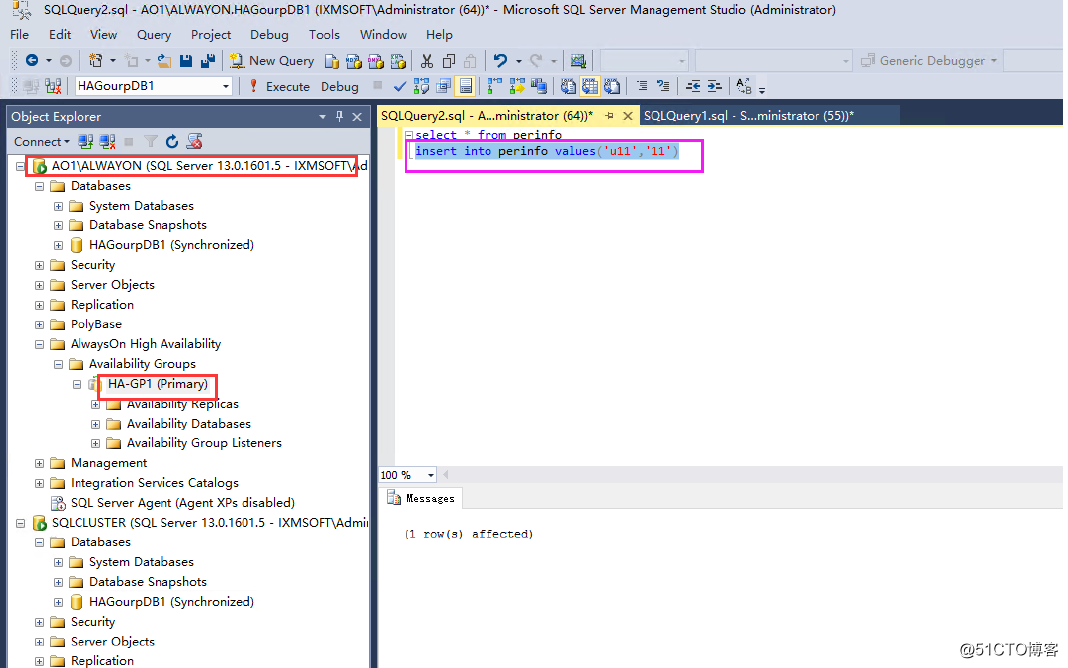Display Estimated Execution Plan icon
This screenshot has width=1068, height=668.
coord(421,86)
